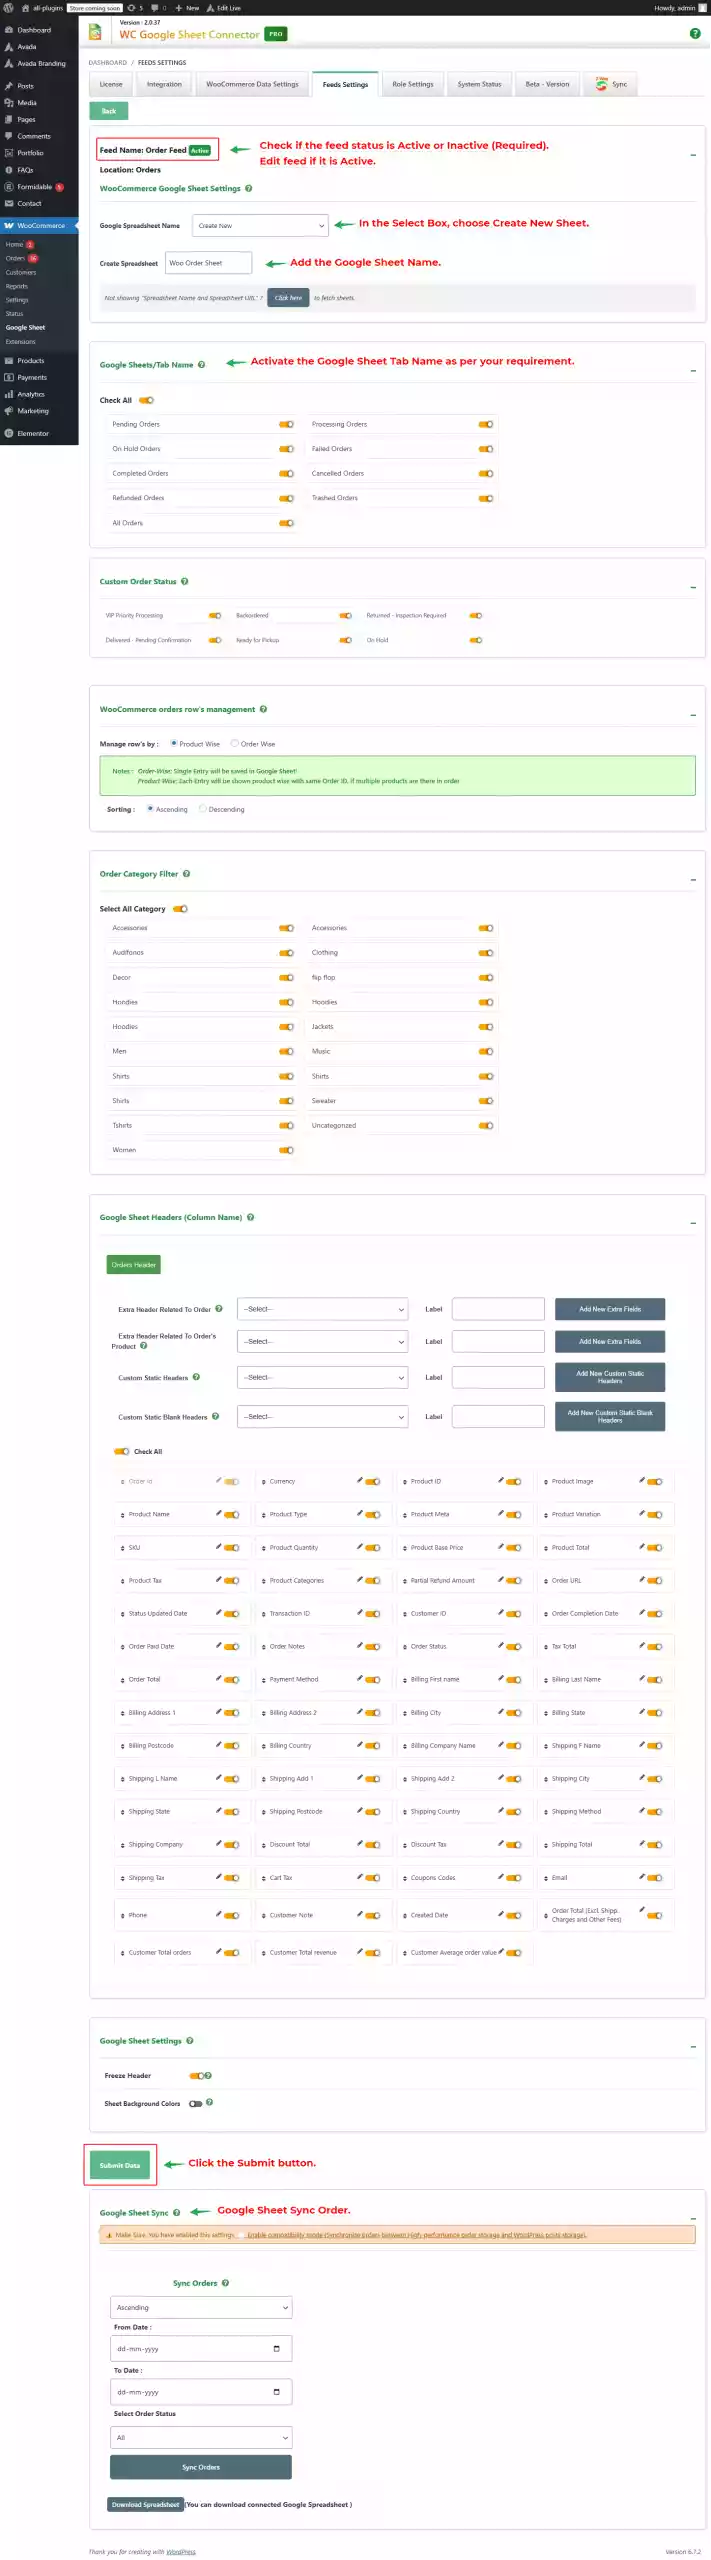This screenshot has width=711, height=2560.
Task: Click the green help icon in the plugin header
Action: (x=695, y=33)
